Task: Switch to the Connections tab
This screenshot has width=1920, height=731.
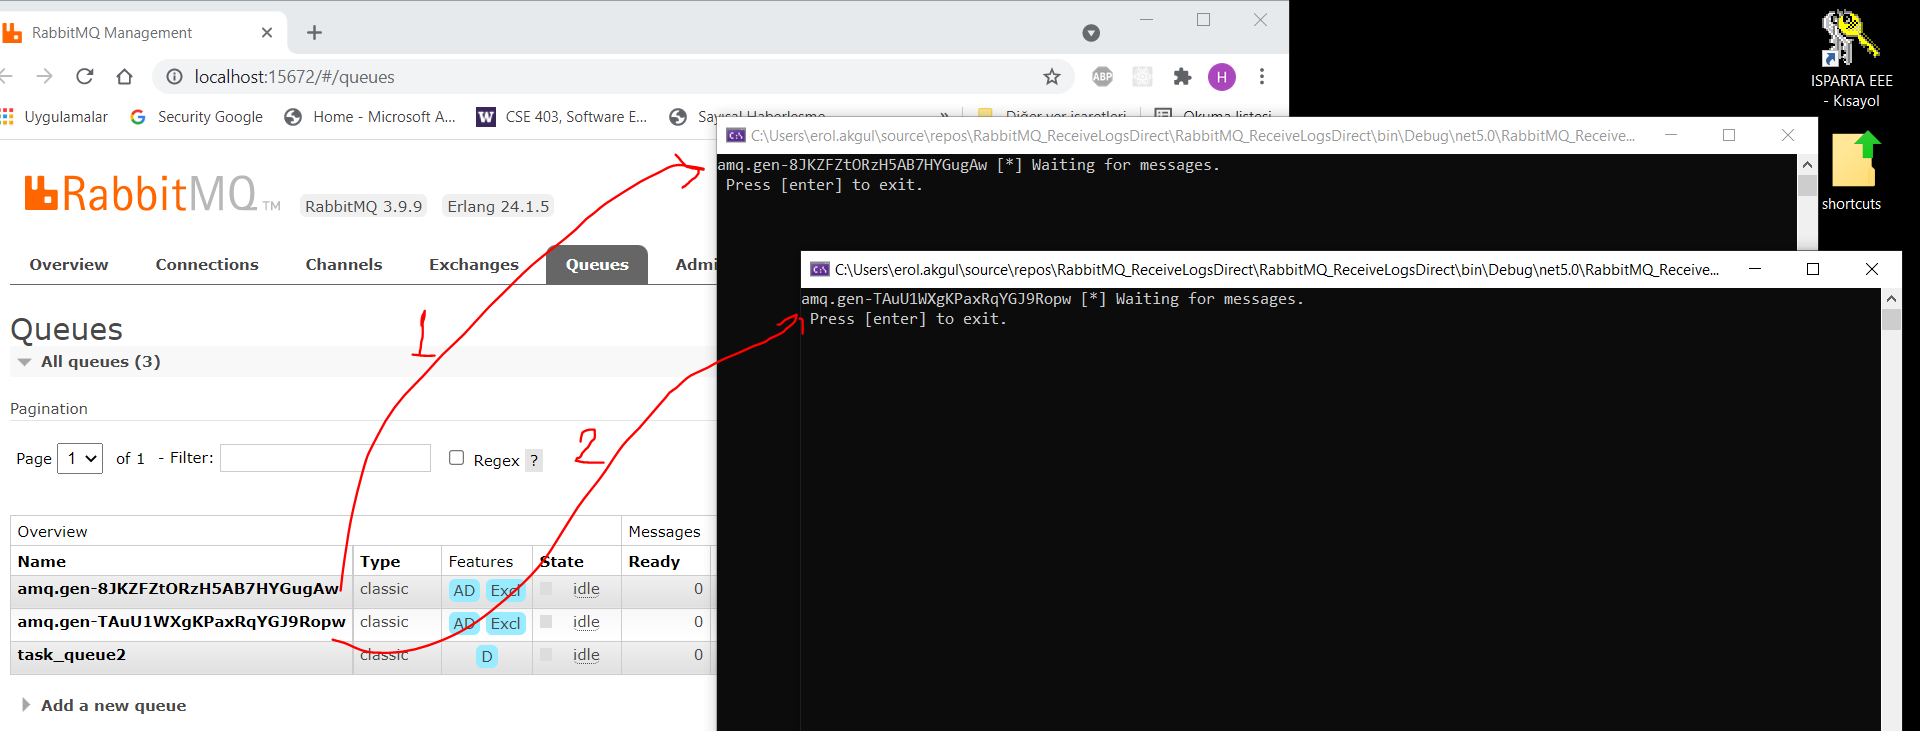Action: pos(207,265)
